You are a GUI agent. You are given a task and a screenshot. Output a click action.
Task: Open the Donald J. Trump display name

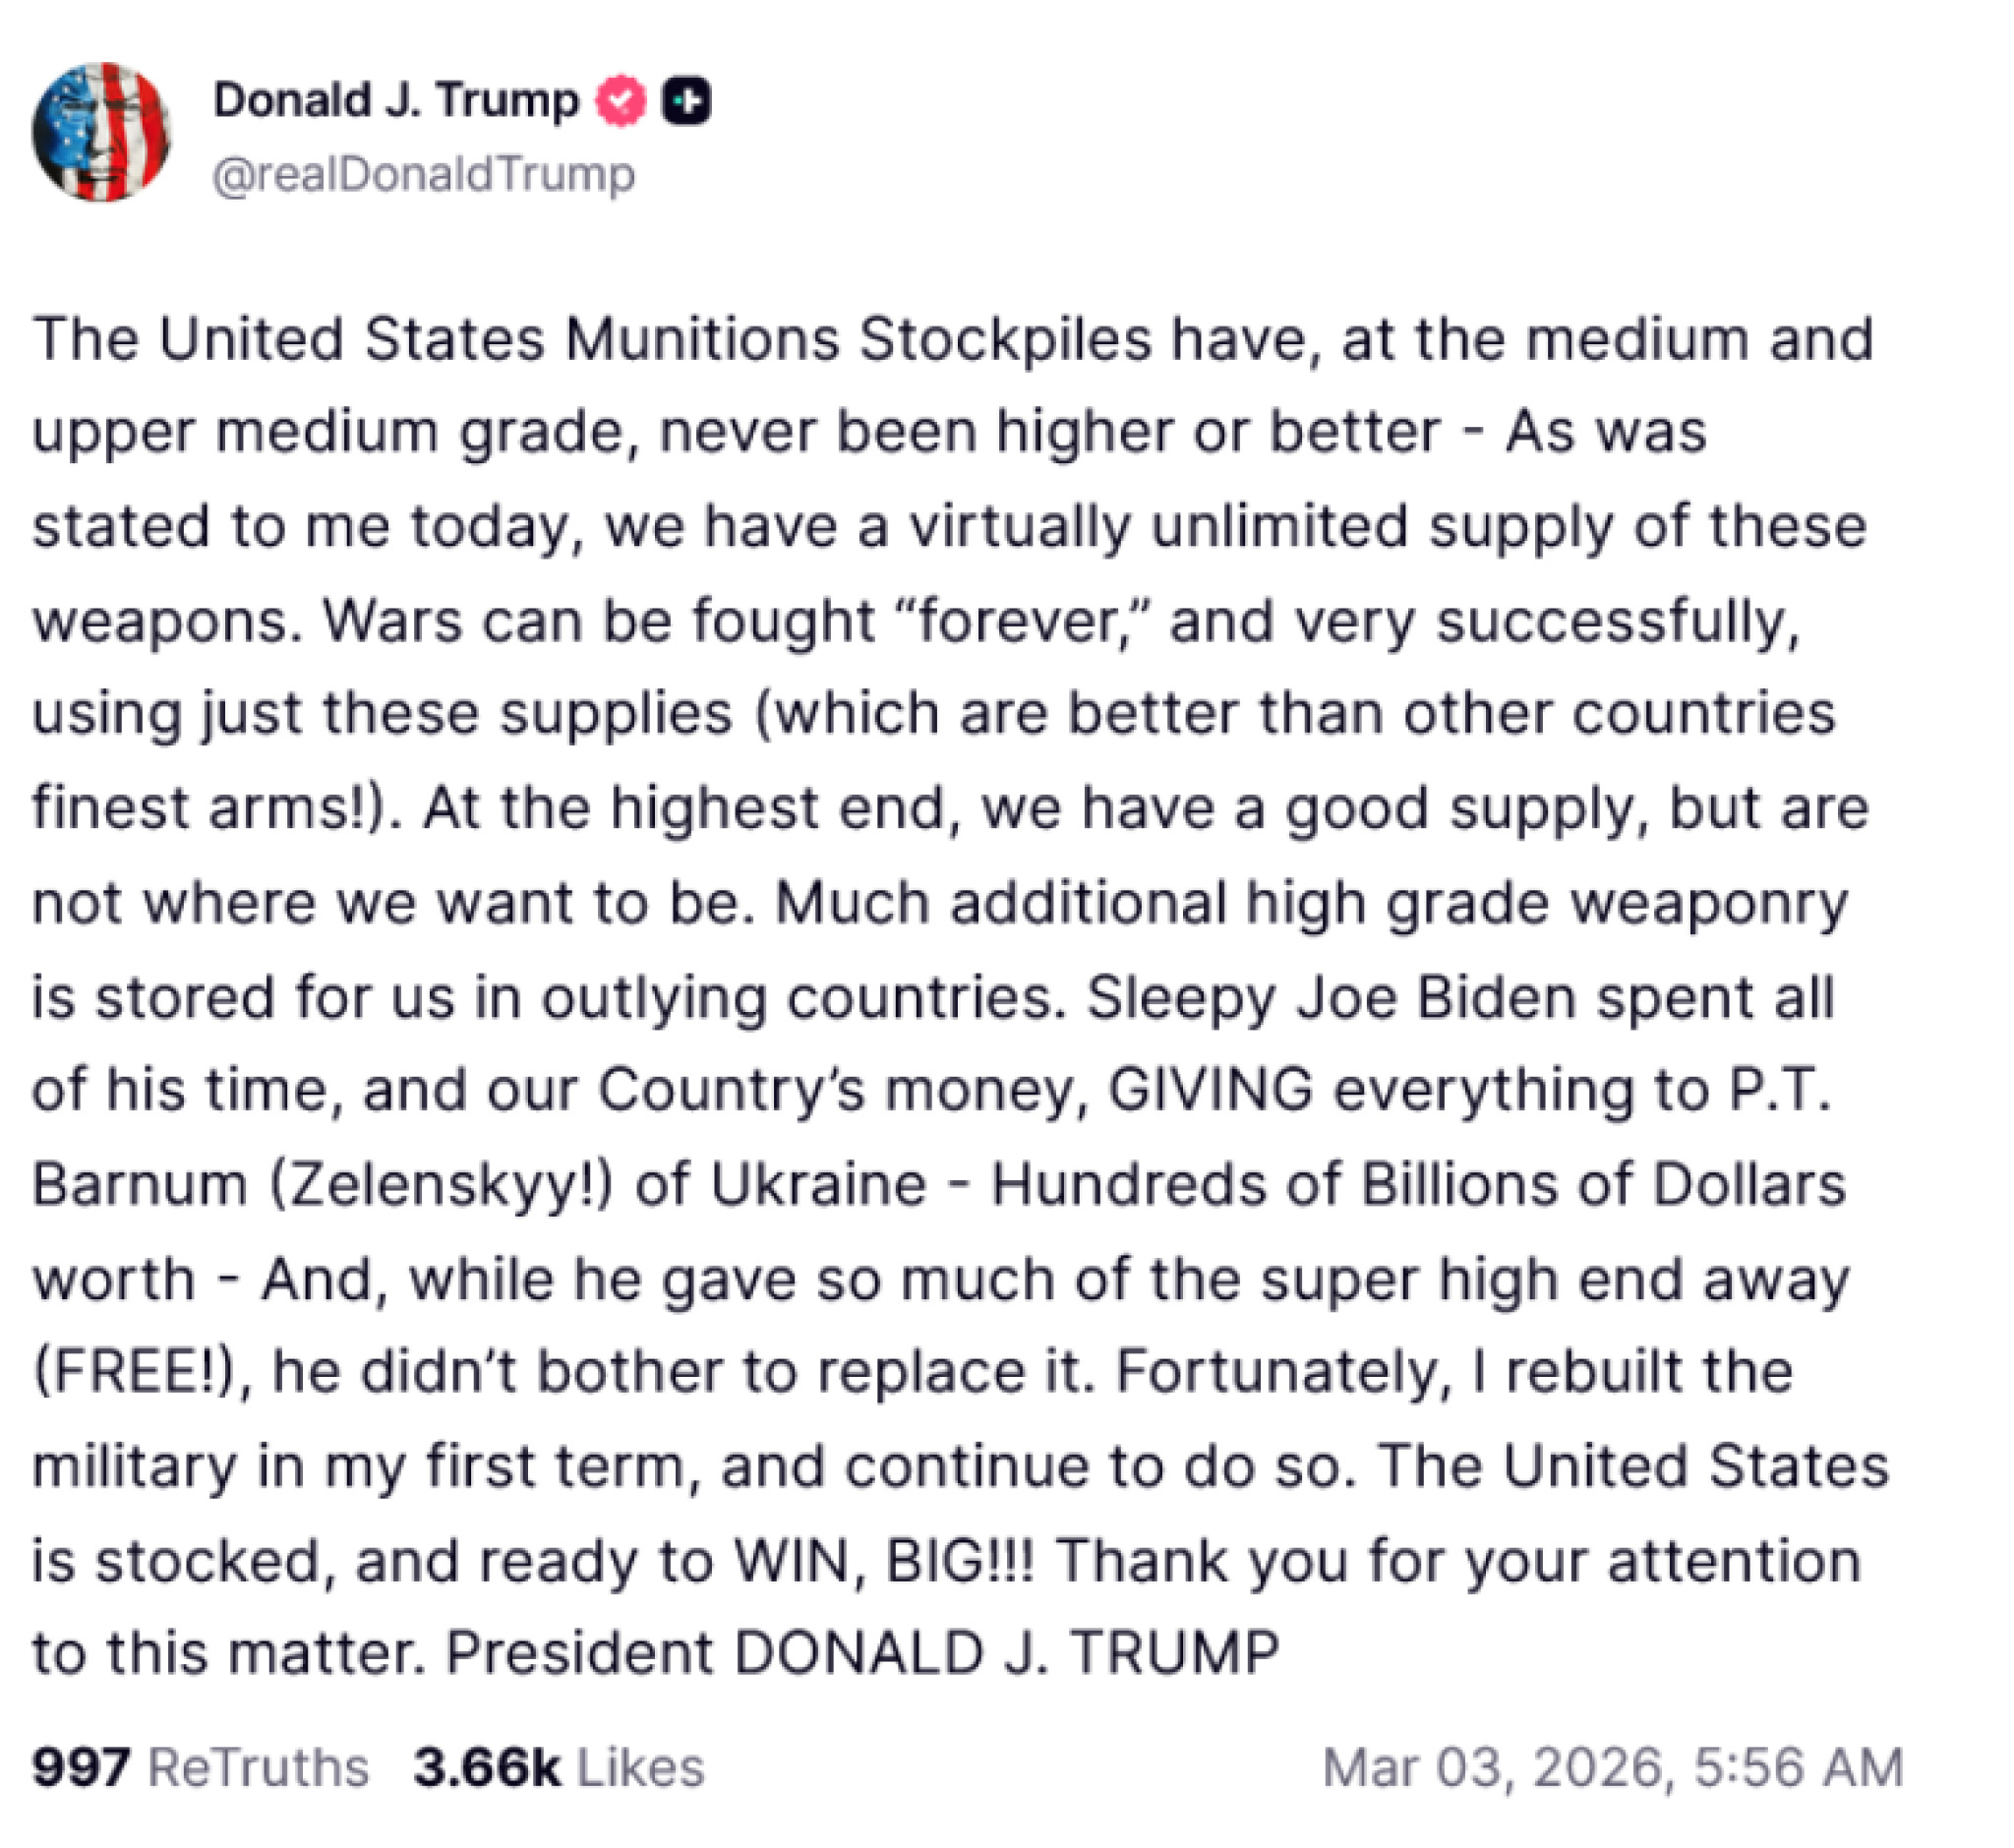click(x=396, y=101)
